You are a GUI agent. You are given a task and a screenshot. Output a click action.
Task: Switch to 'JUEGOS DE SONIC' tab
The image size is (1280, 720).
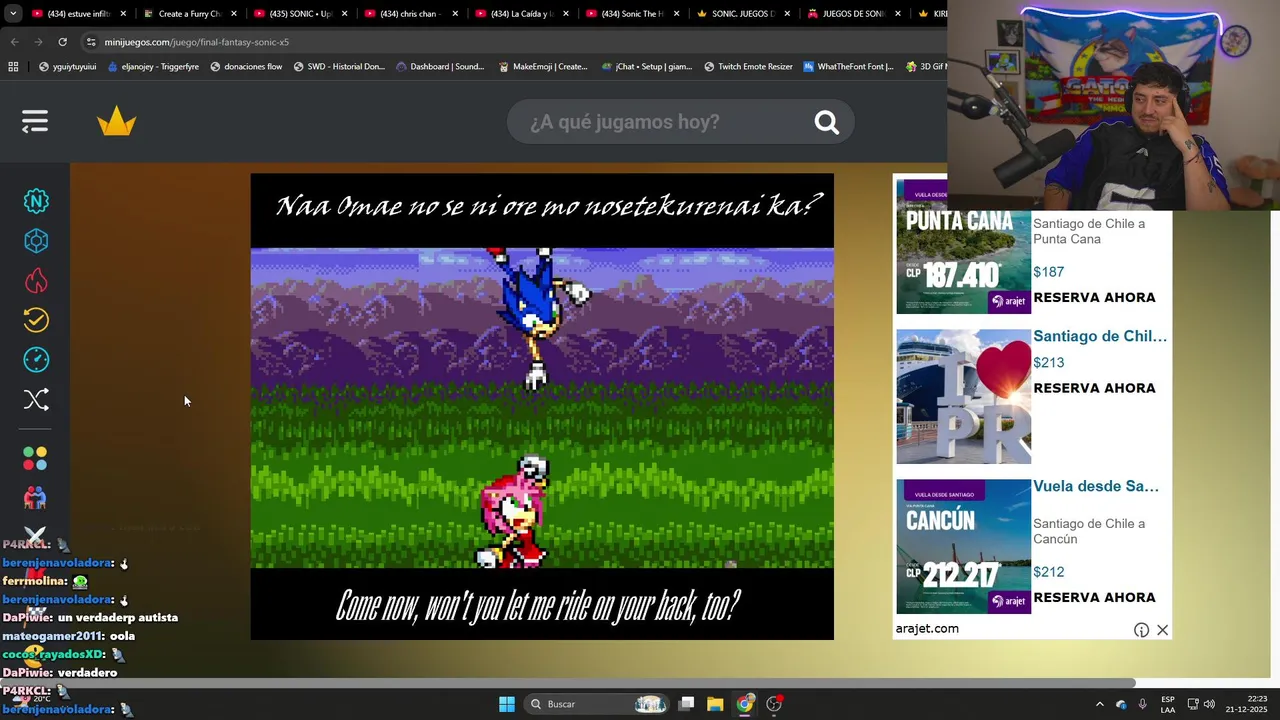pos(855,14)
